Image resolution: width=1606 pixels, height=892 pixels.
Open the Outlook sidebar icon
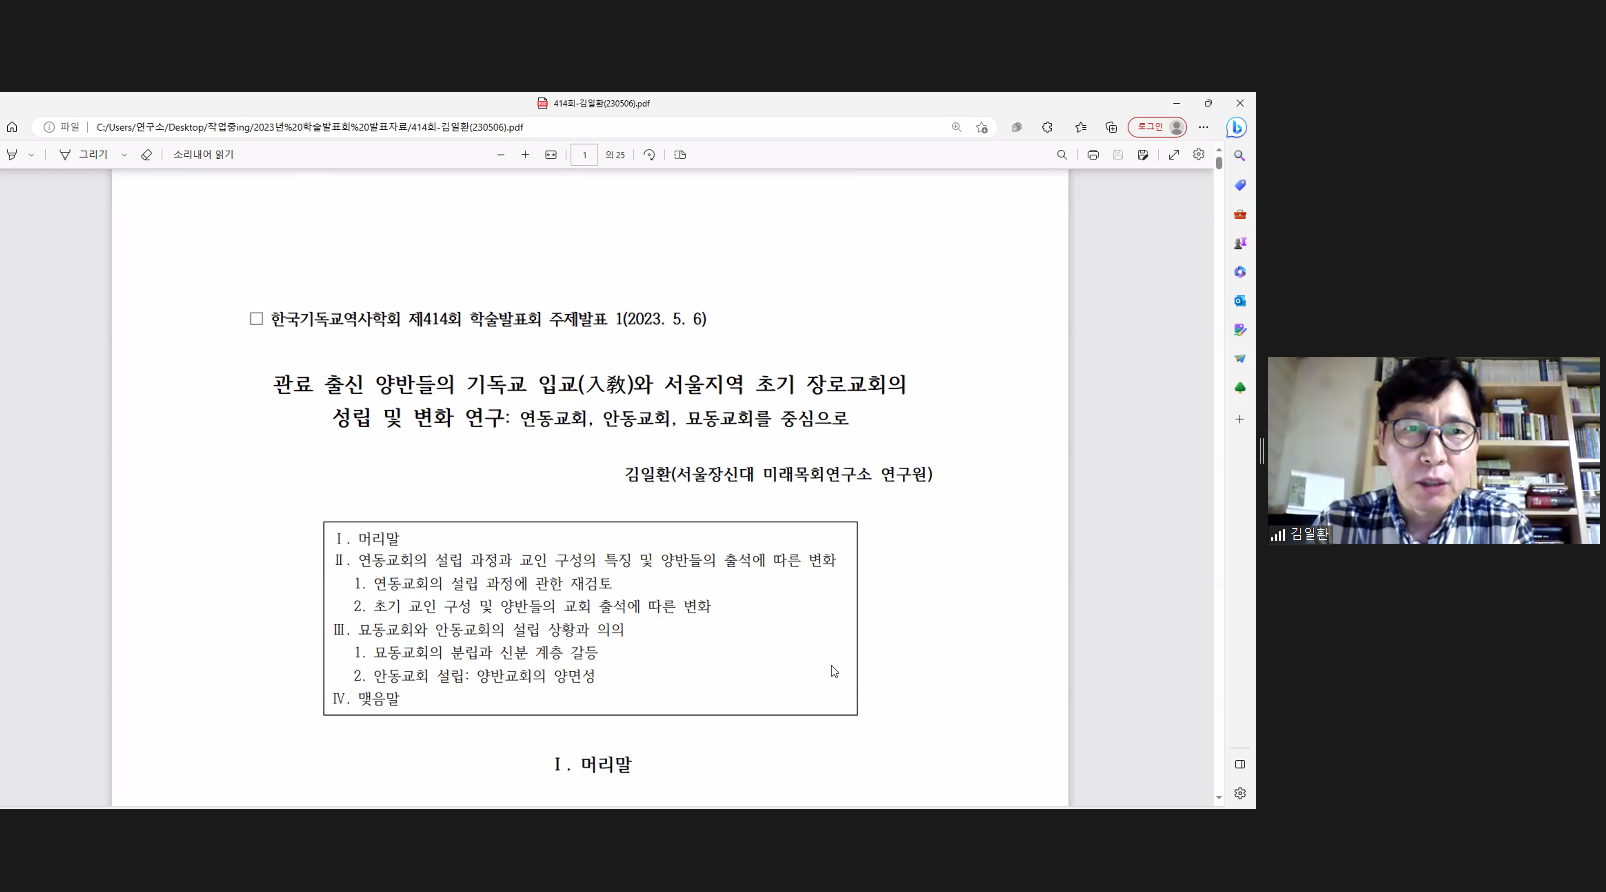[x=1240, y=300]
